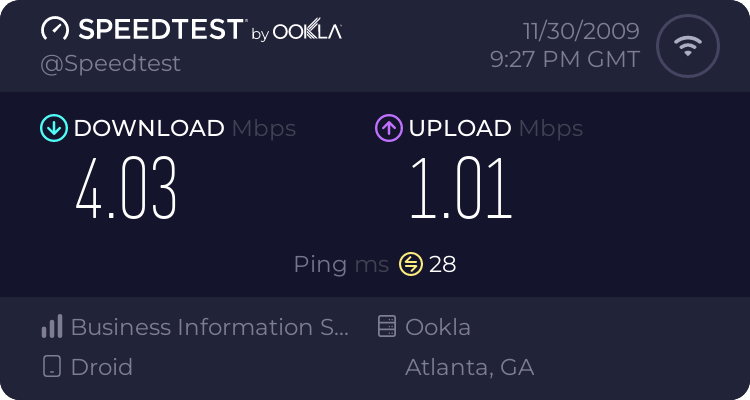This screenshot has width=750, height=400.
Task: Select the 4.03 download speed value
Action: point(126,188)
